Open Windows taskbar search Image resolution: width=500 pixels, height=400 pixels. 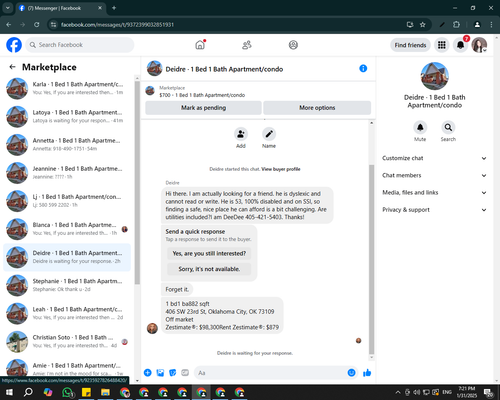click(x=28, y=392)
